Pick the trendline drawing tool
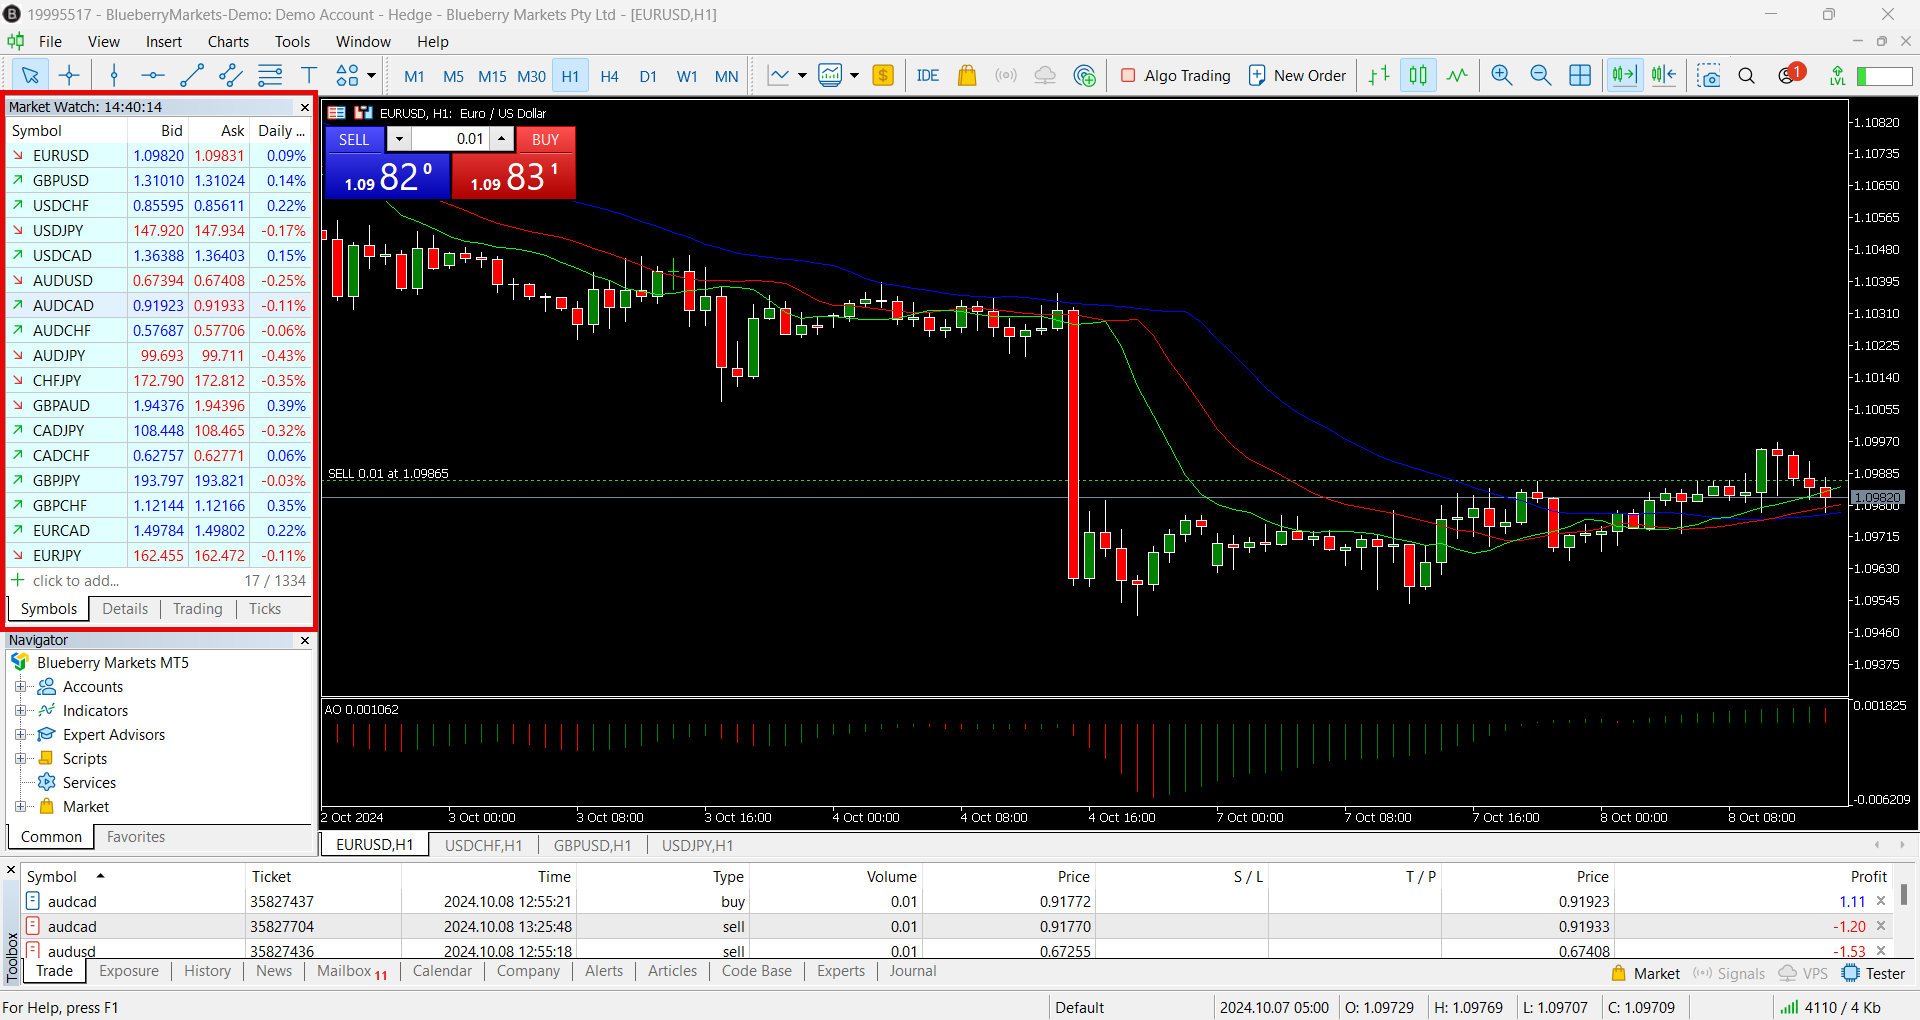 click(x=192, y=75)
